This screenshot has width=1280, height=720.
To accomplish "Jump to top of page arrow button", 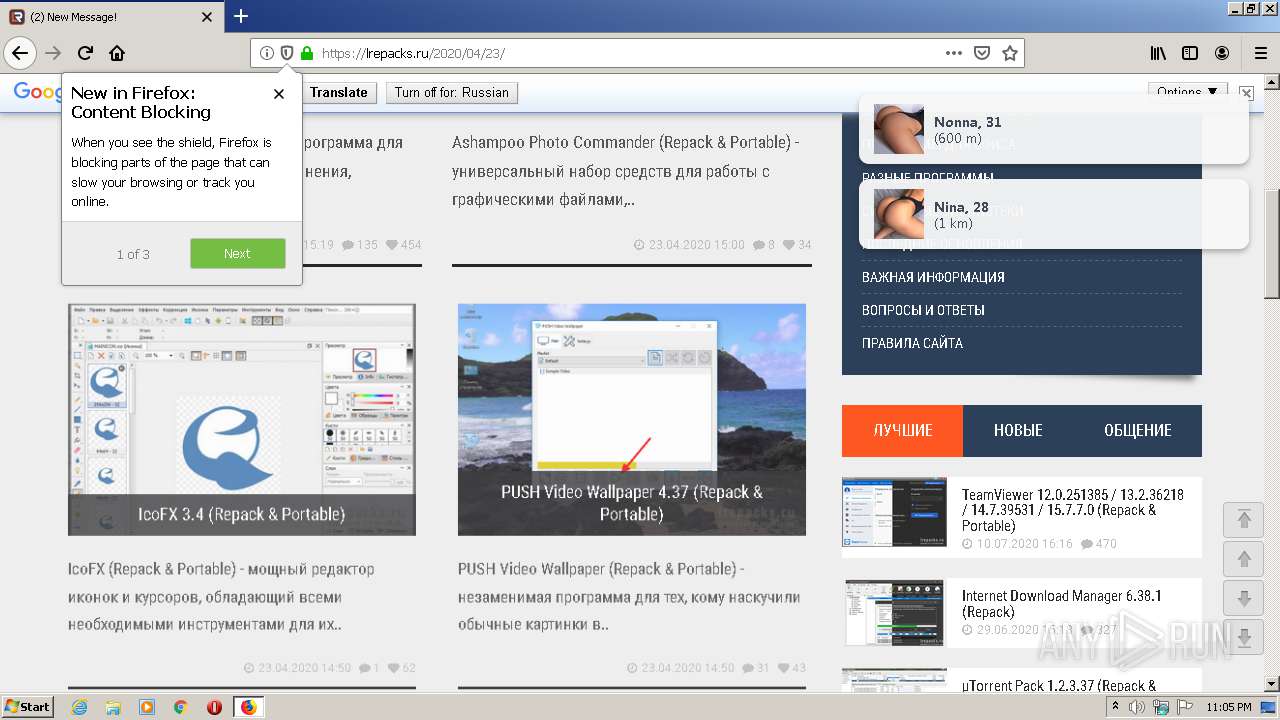I will tap(1244, 519).
